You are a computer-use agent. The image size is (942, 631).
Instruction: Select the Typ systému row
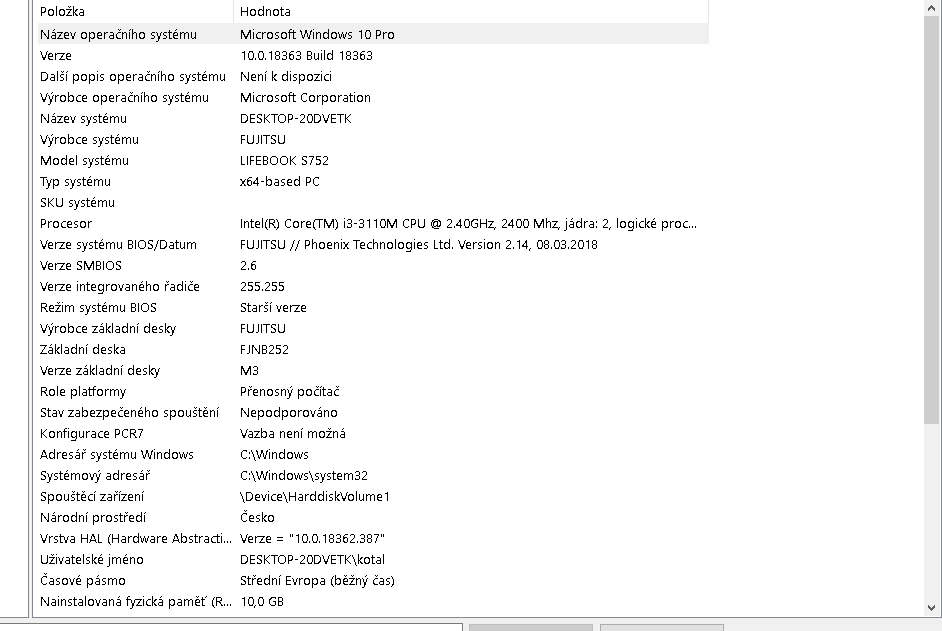tap(75, 182)
